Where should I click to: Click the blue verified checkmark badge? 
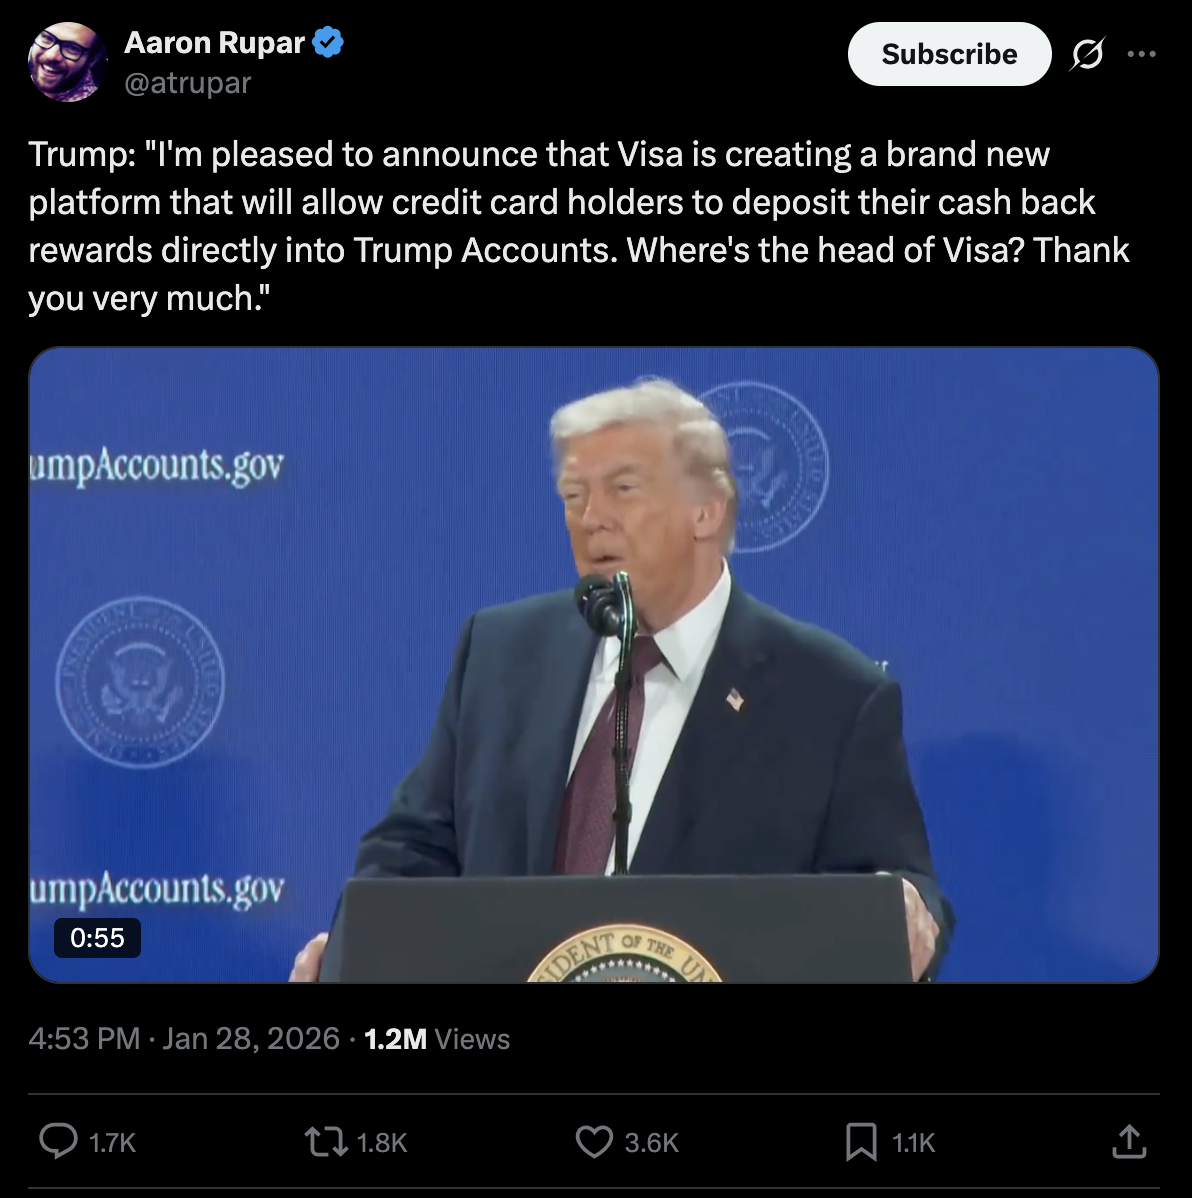coord(329,42)
